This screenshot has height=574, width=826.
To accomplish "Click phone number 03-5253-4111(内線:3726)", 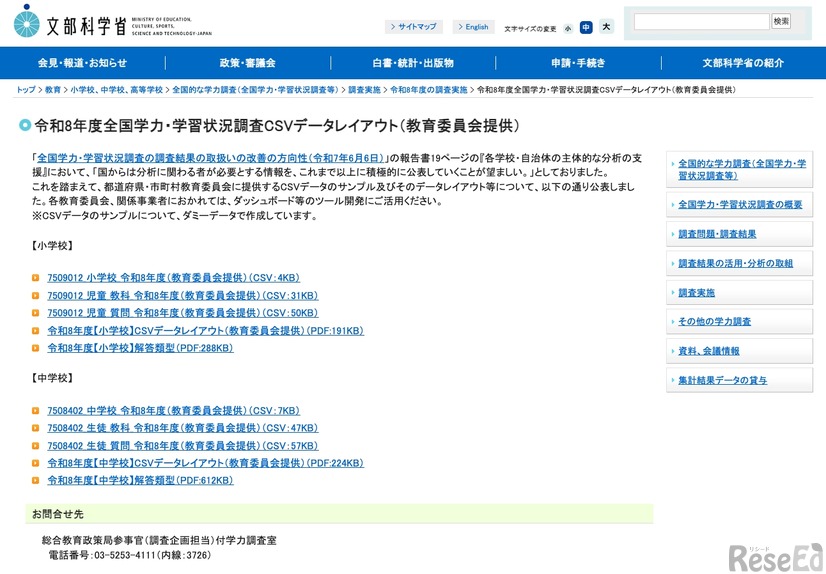I will coord(152,555).
